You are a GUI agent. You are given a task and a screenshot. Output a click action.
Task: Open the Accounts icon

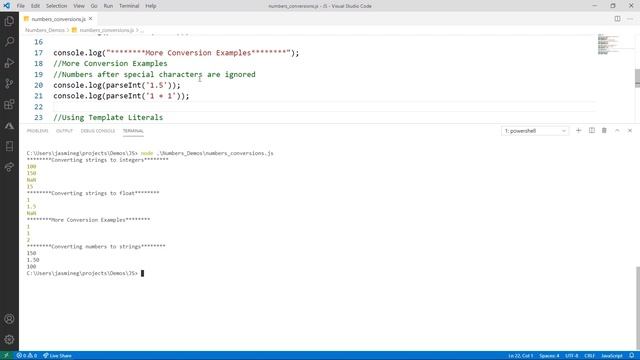(x=9, y=319)
